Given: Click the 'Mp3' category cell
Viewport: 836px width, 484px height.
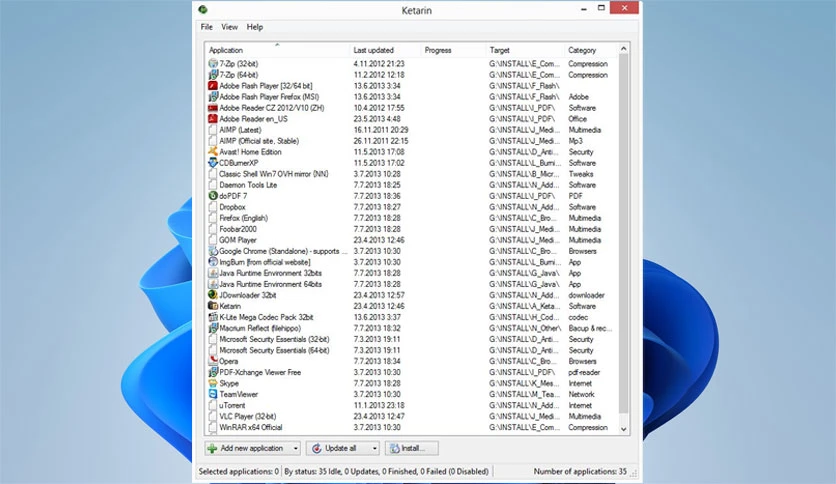Looking at the screenshot, I should pyautogui.click(x=575, y=141).
